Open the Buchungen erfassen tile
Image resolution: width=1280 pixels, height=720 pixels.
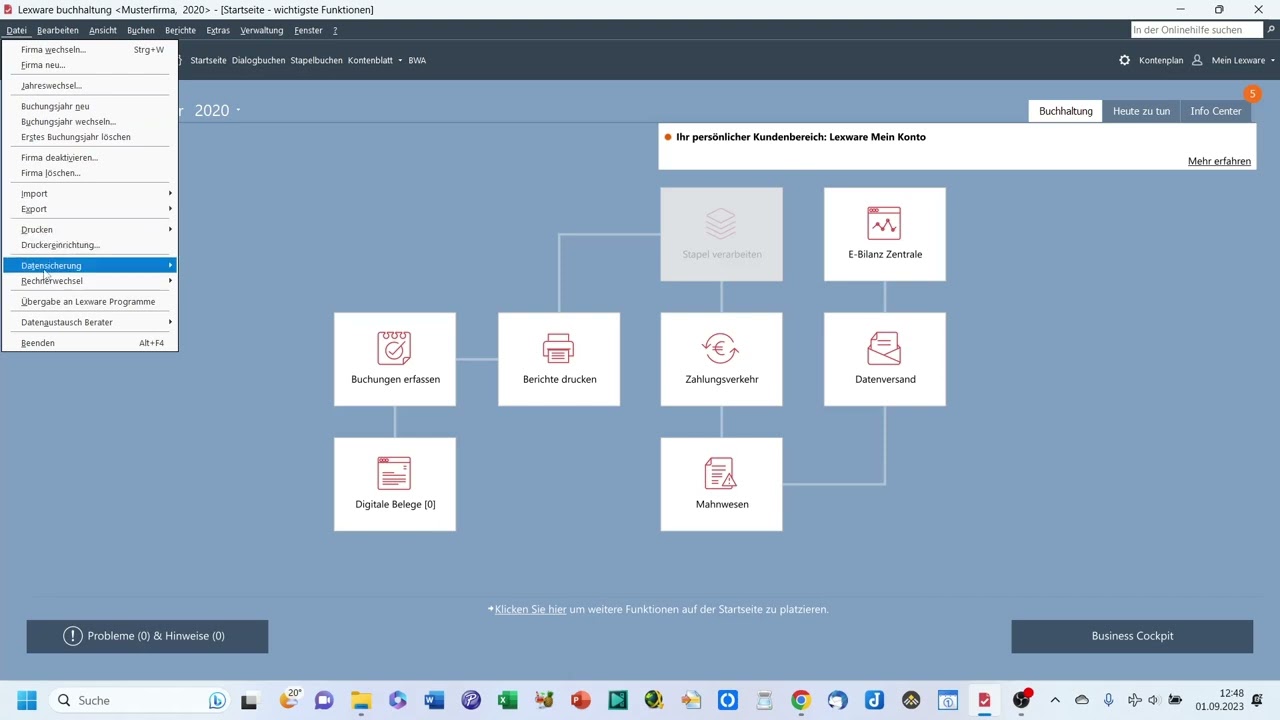click(395, 359)
